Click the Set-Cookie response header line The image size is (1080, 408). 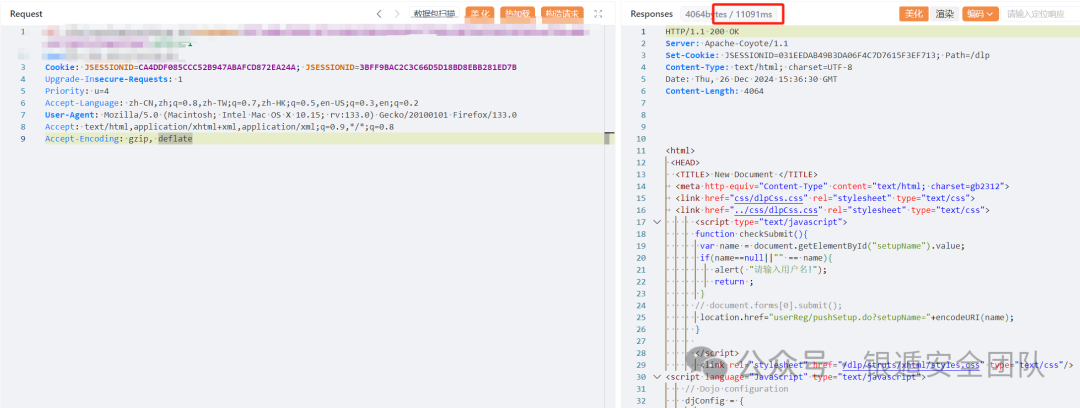(x=827, y=55)
